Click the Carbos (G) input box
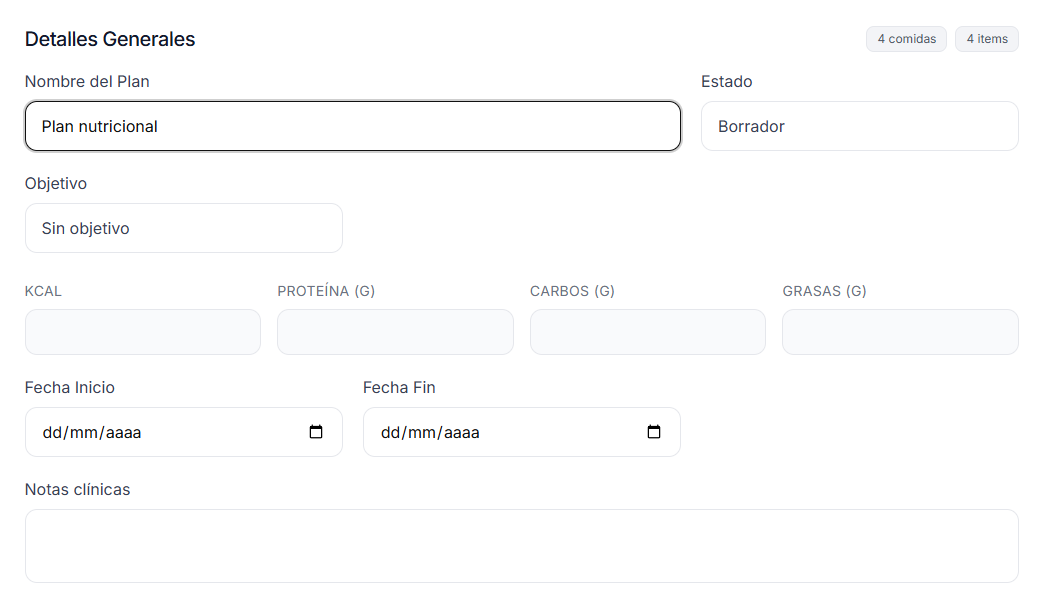Image resolution: width=1039 pixels, height=594 pixels. pyautogui.click(x=647, y=332)
